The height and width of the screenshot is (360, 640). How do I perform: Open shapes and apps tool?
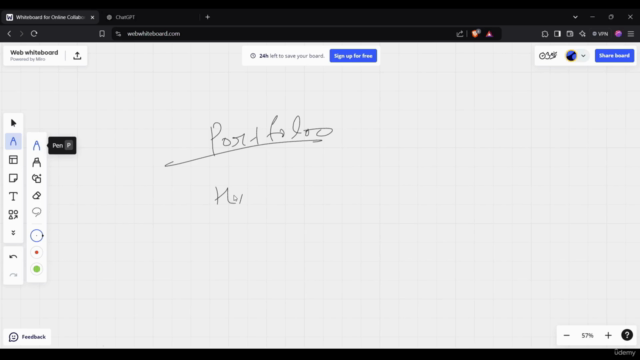click(x=13, y=215)
